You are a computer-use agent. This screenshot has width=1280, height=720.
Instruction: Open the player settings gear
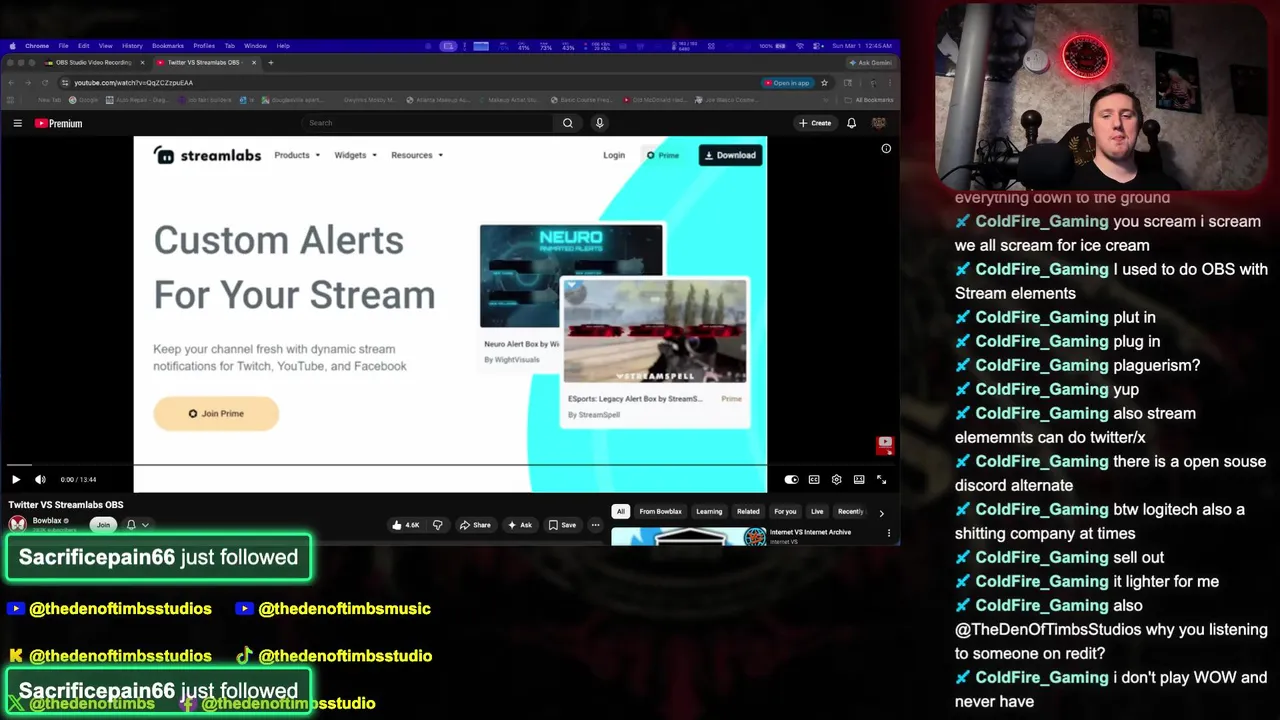837,480
